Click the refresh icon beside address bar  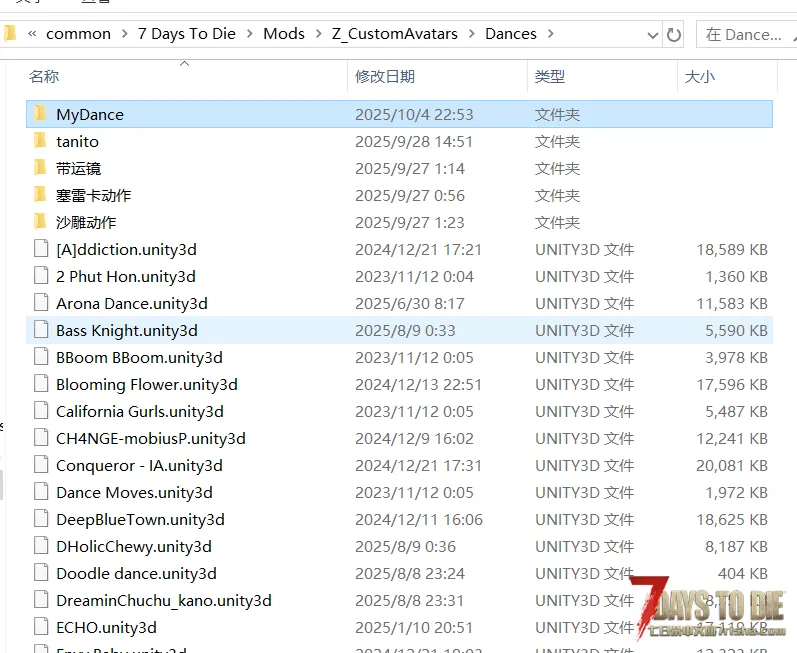tap(674, 34)
